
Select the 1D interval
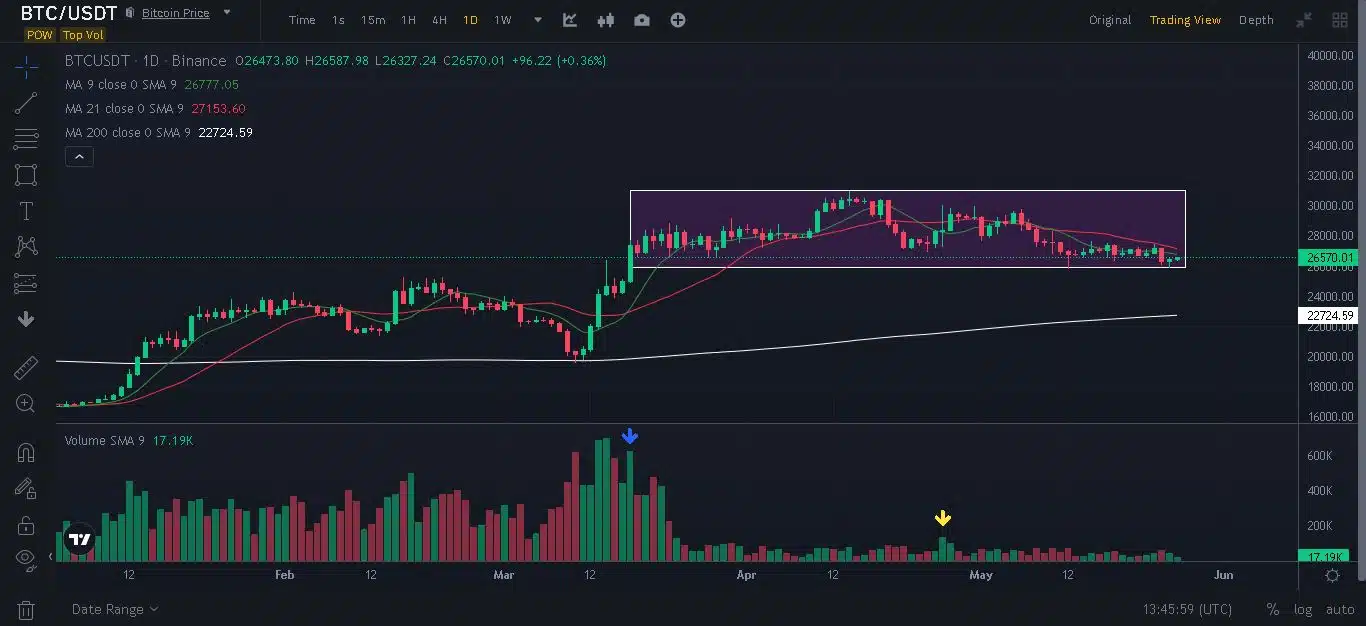470,20
